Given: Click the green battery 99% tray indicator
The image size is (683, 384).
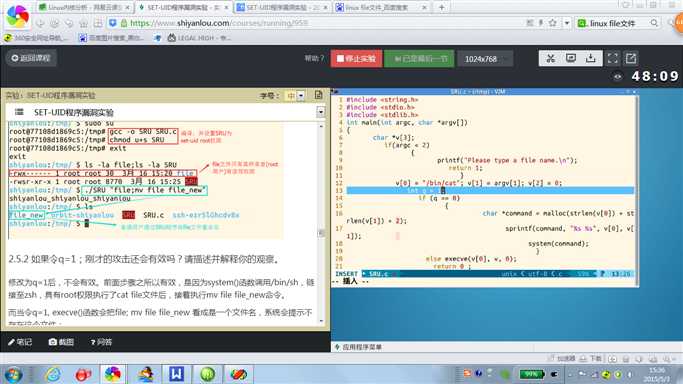Looking at the screenshot, I should coord(531,374).
